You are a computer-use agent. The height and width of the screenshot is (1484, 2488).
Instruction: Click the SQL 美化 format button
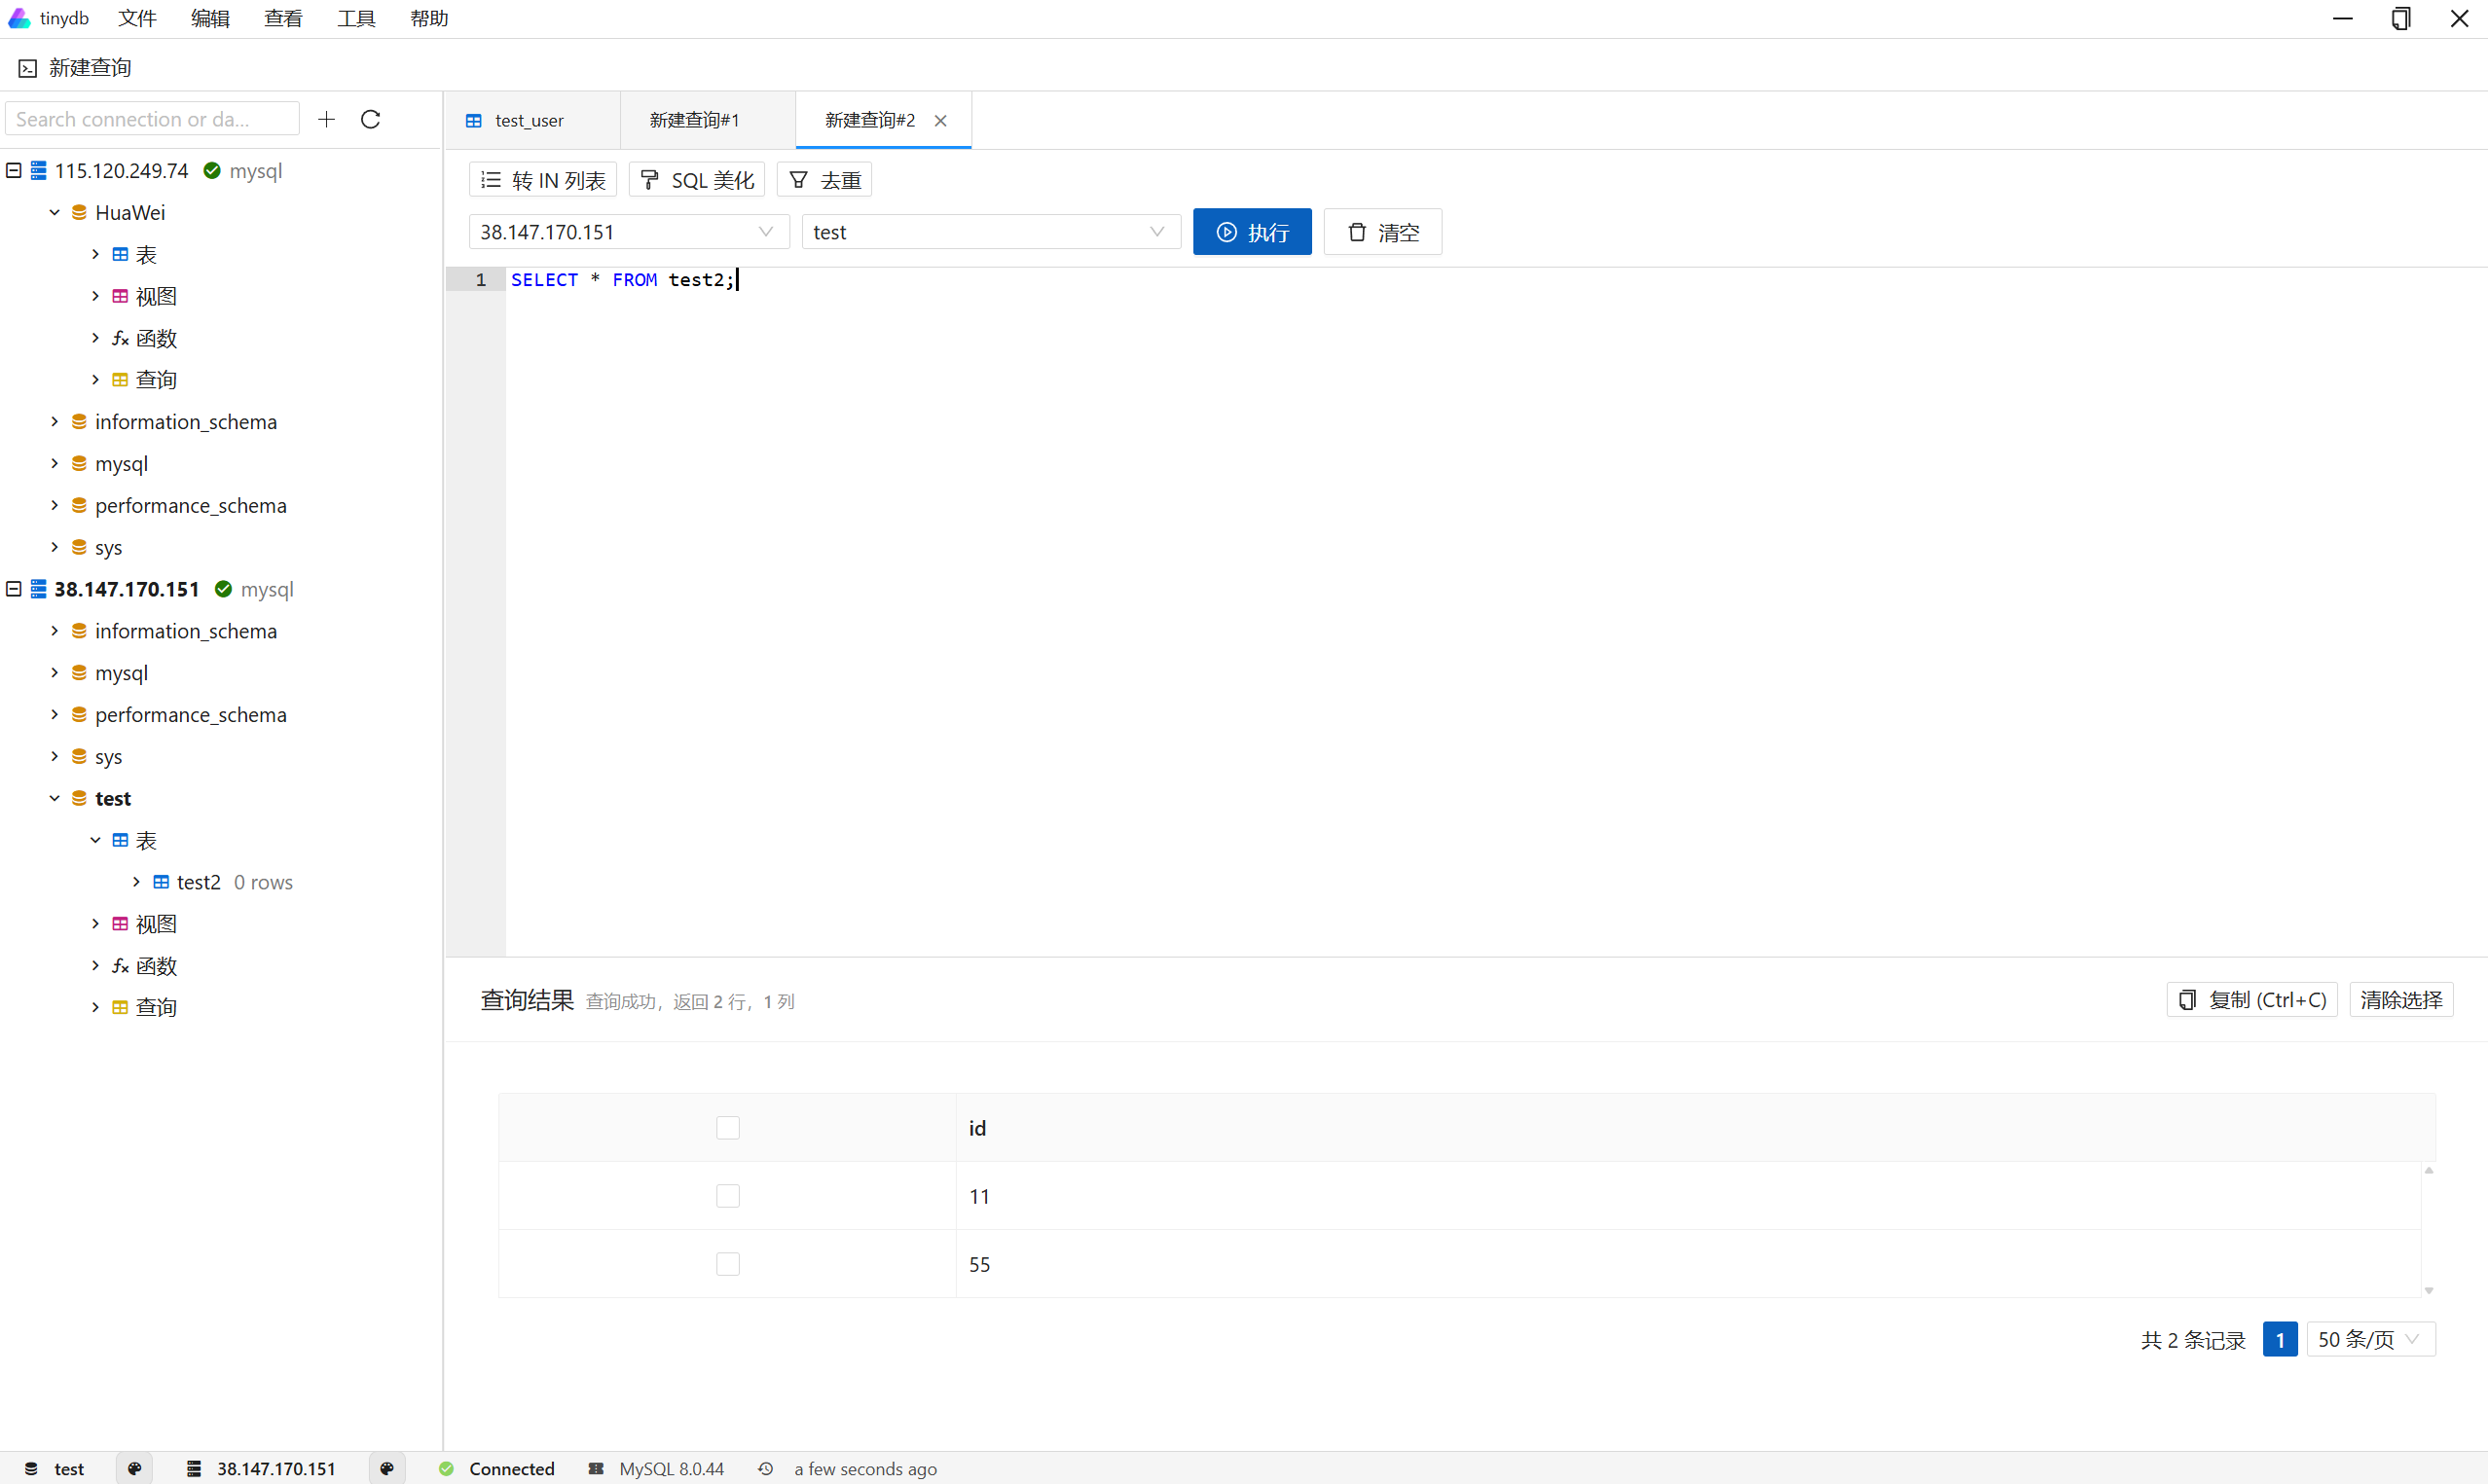[697, 180]
